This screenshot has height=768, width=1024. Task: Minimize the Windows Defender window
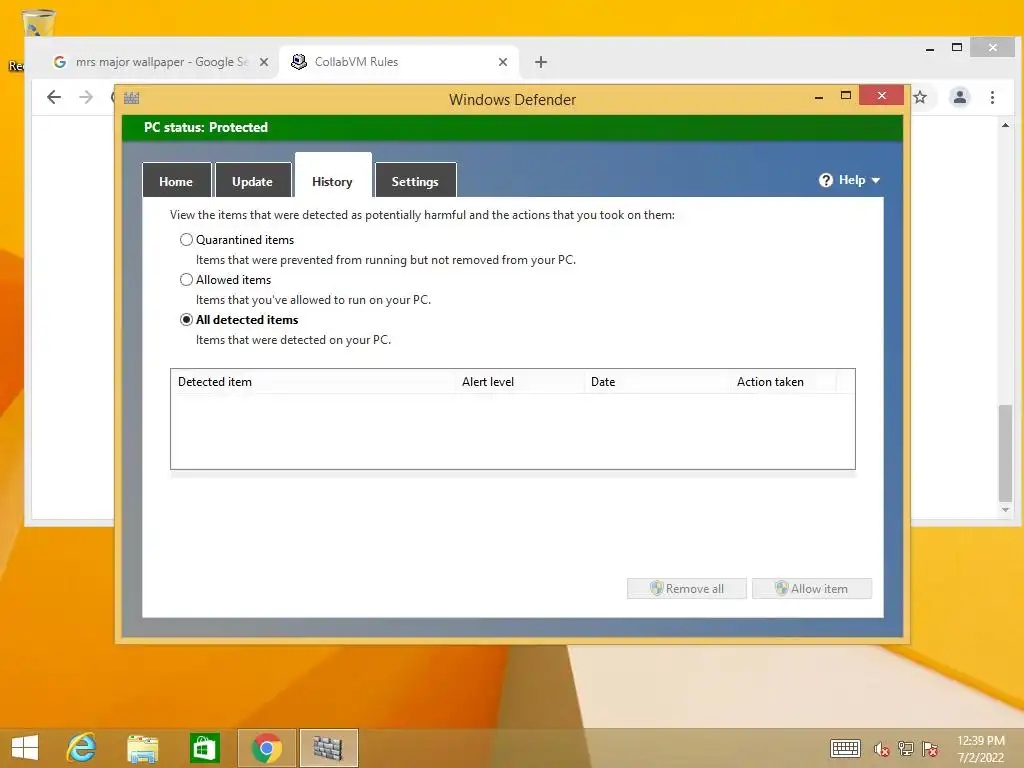819,97
